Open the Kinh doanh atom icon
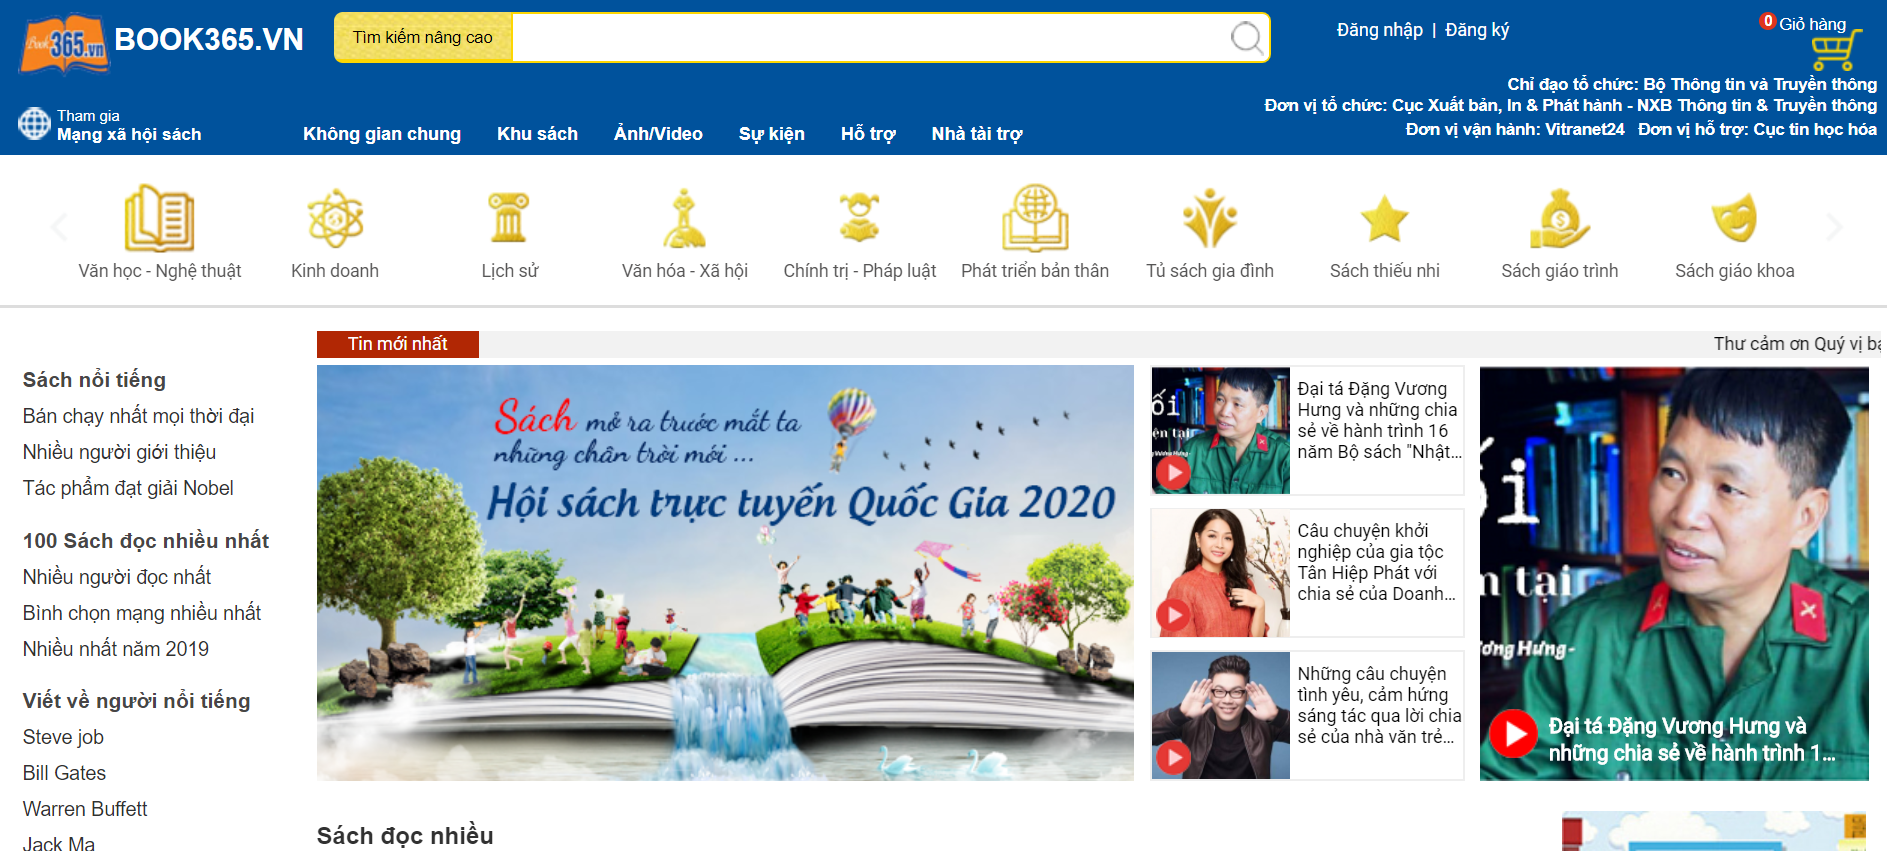Image resolution: width=1887 pixels, height=851 pixels. pyautogui.click(x=335, y=218)
